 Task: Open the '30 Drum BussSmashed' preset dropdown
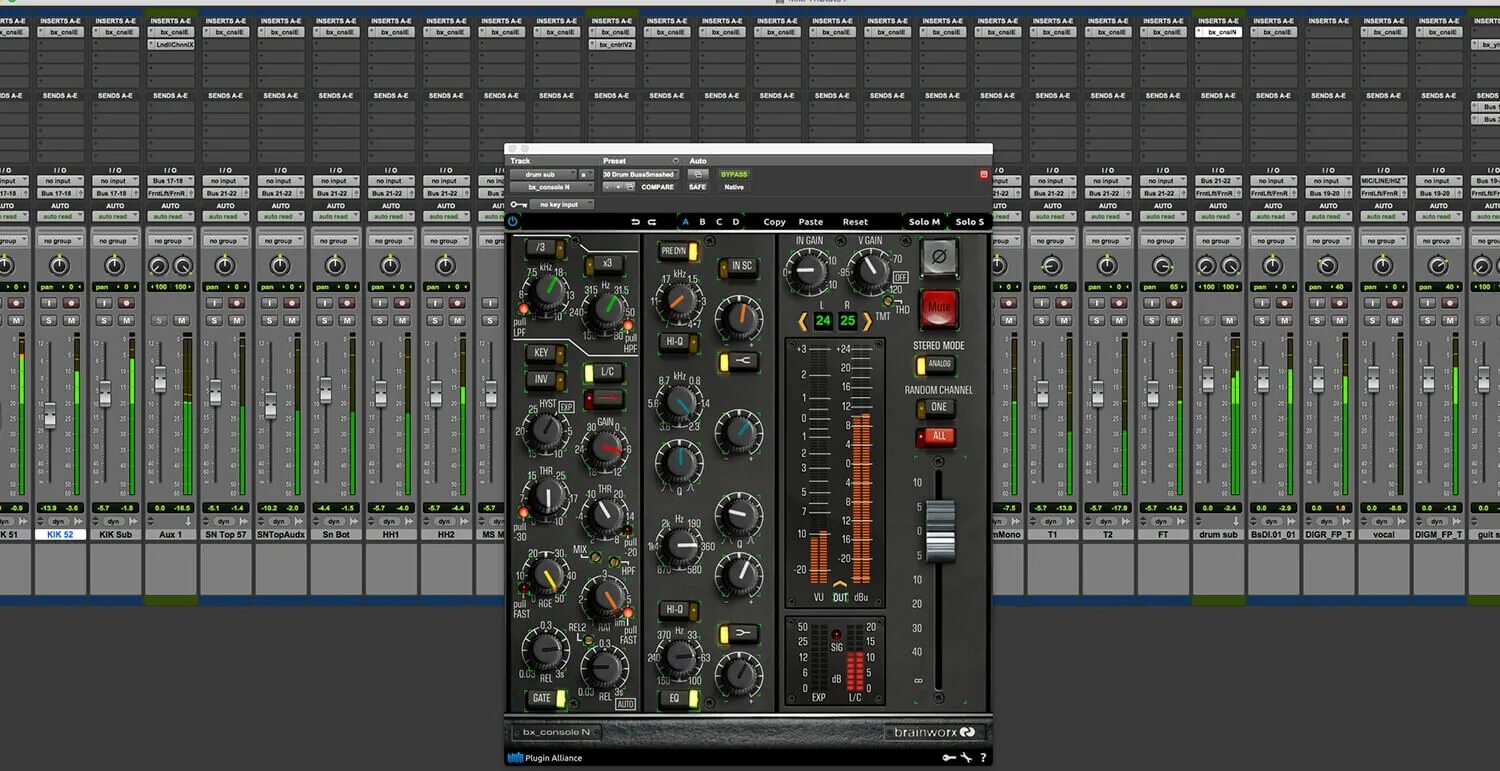click(x=640, y=175)
